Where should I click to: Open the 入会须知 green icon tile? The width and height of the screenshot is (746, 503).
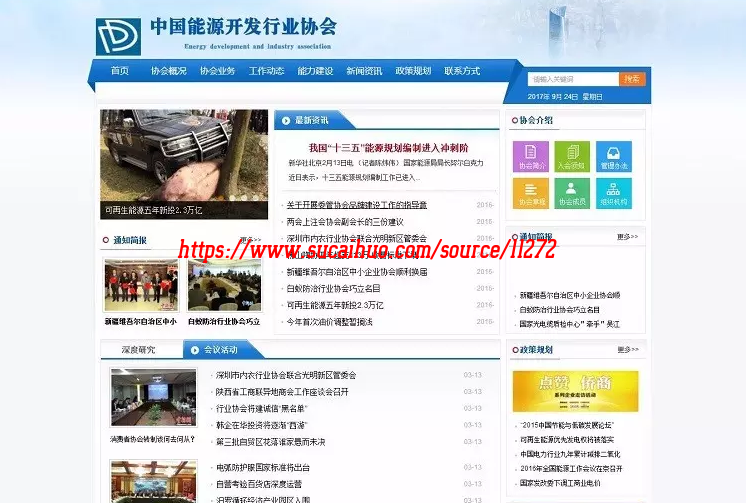(x=572, y=156)
